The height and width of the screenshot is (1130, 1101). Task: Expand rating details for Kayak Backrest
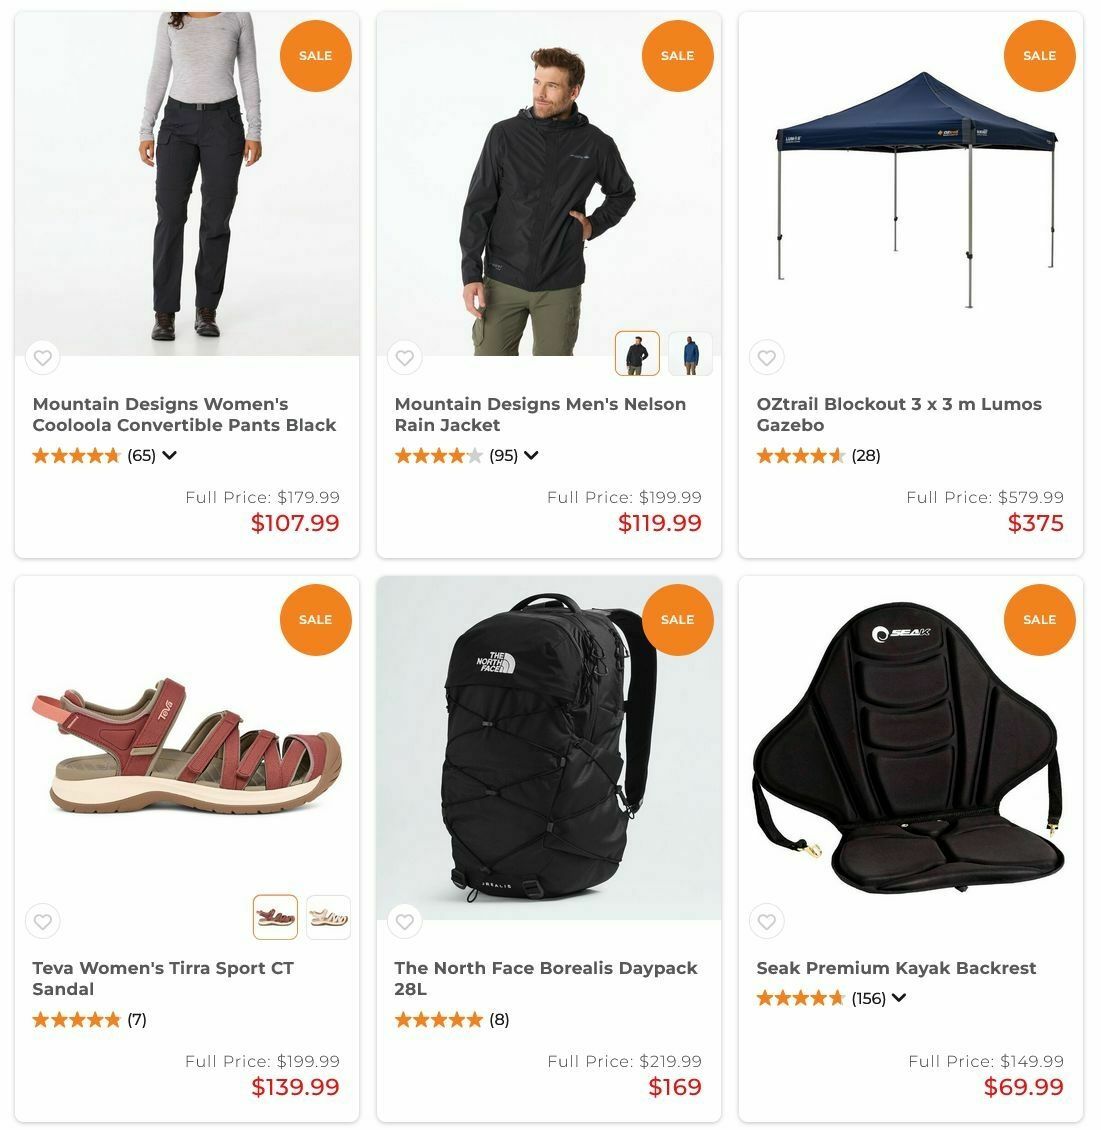click(x=899, y=998)
